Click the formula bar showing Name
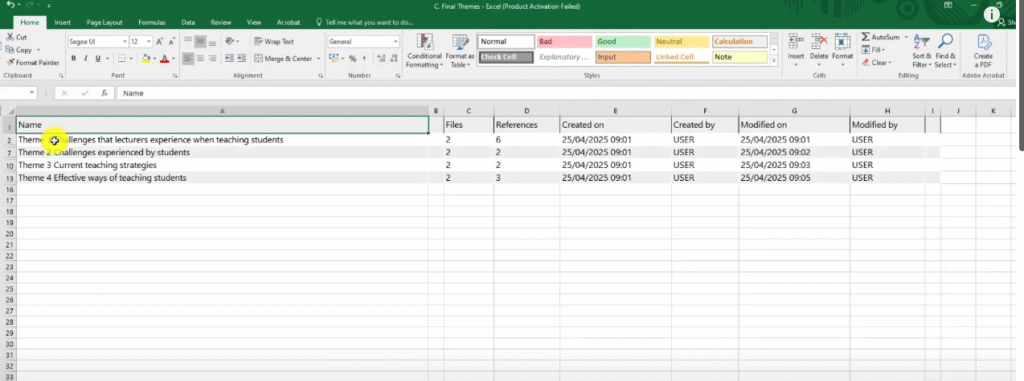1024x381 pixels. [x=567, y=93]
